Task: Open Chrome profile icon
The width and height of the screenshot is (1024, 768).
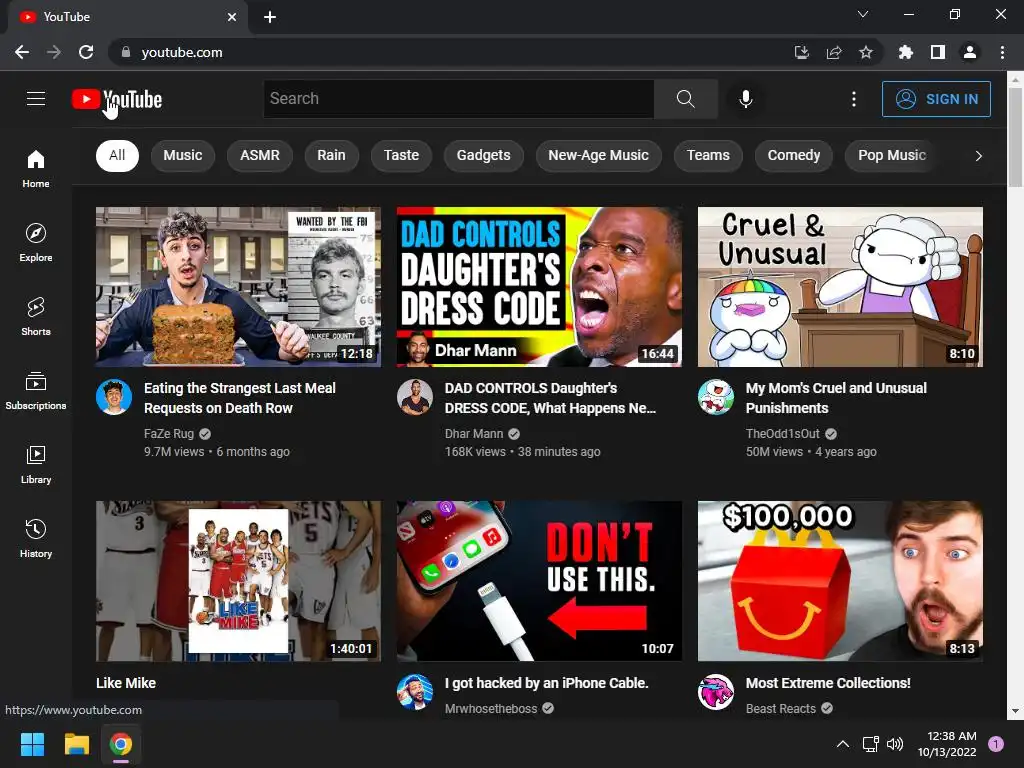Action: [970, 52]
